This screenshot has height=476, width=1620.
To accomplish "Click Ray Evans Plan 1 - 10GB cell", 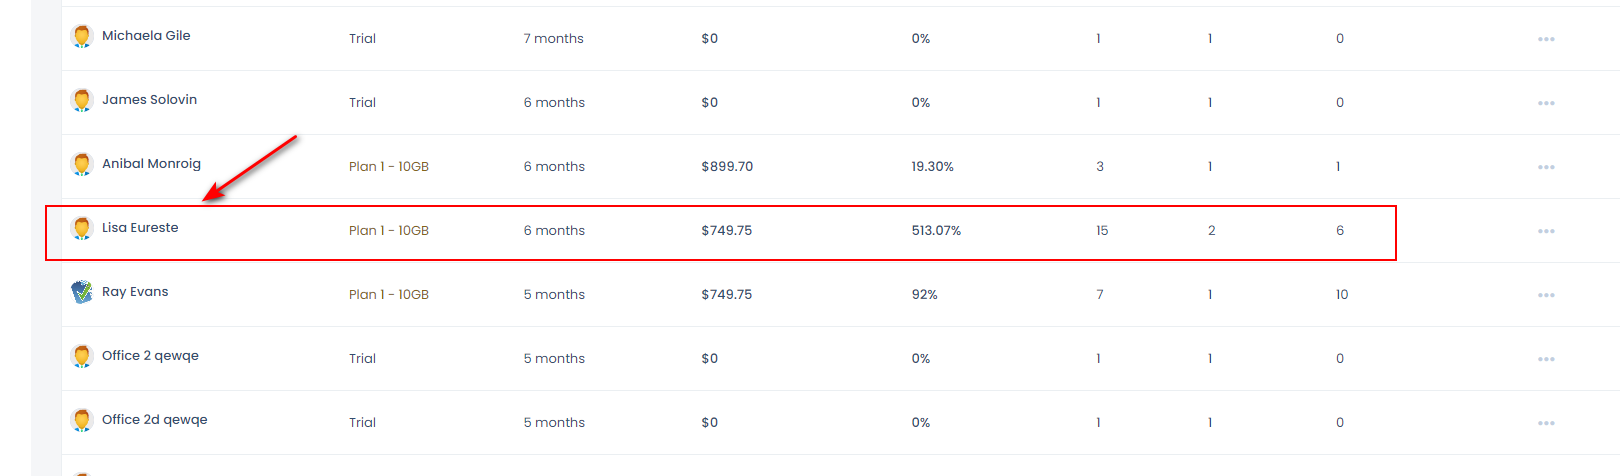I will (x=389, y=294).
